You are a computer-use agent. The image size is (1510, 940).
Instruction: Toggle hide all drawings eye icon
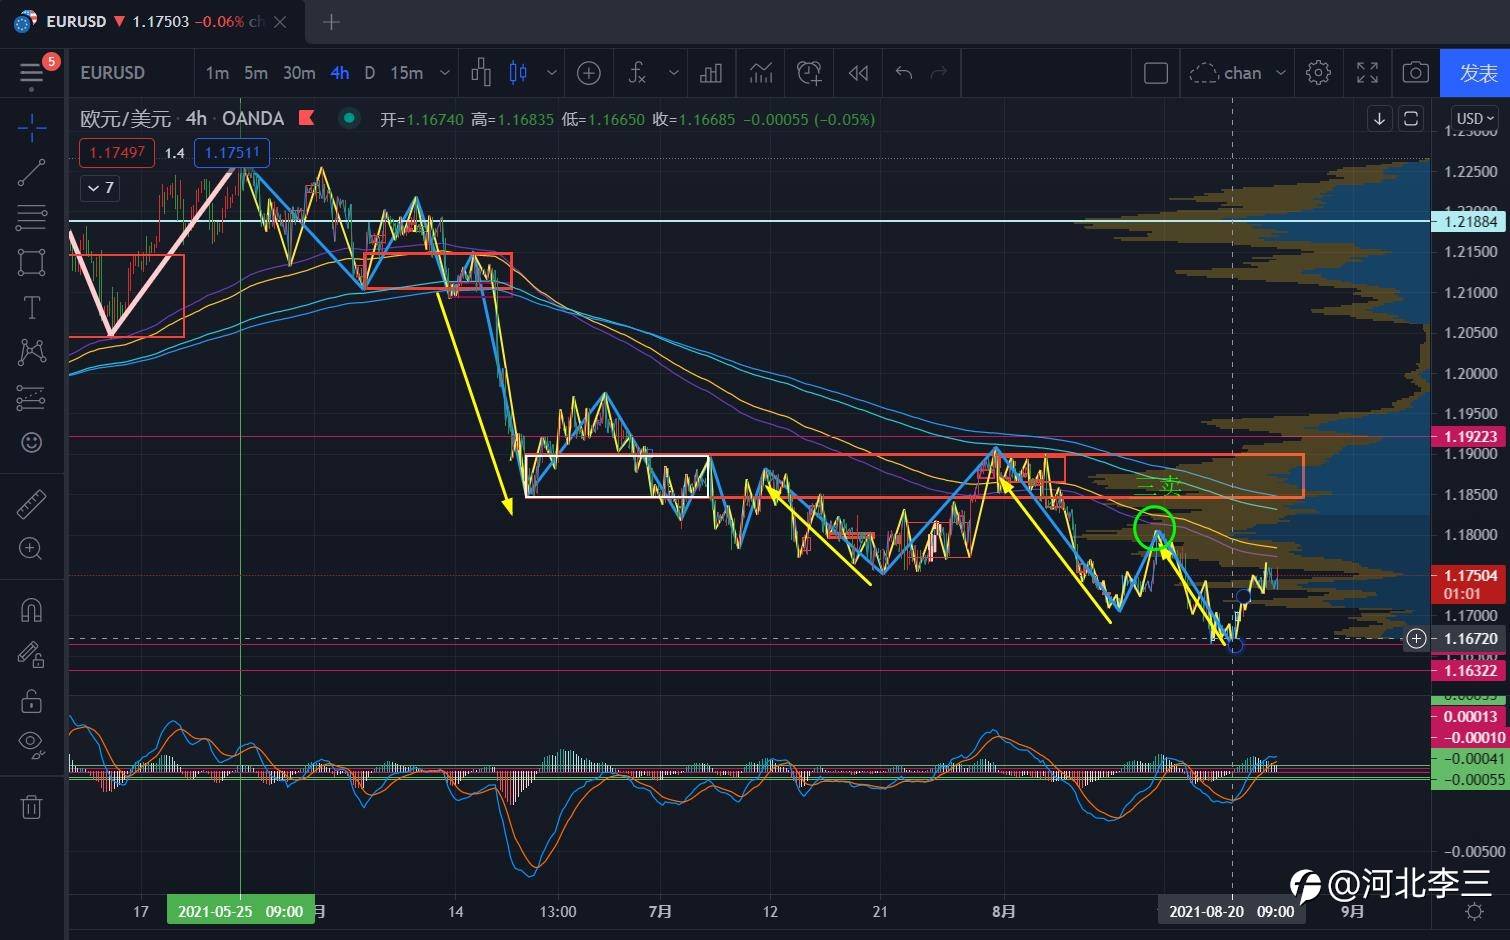(31, 743)
